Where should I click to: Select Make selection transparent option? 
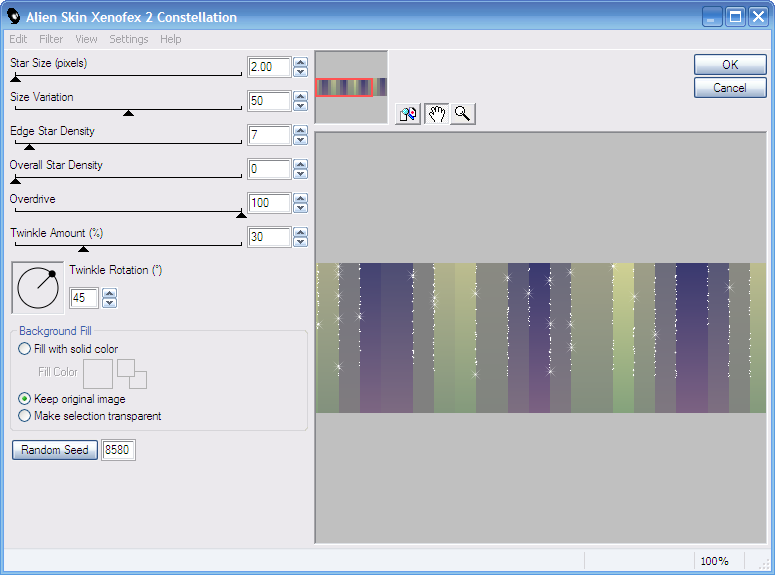point(24,416)
